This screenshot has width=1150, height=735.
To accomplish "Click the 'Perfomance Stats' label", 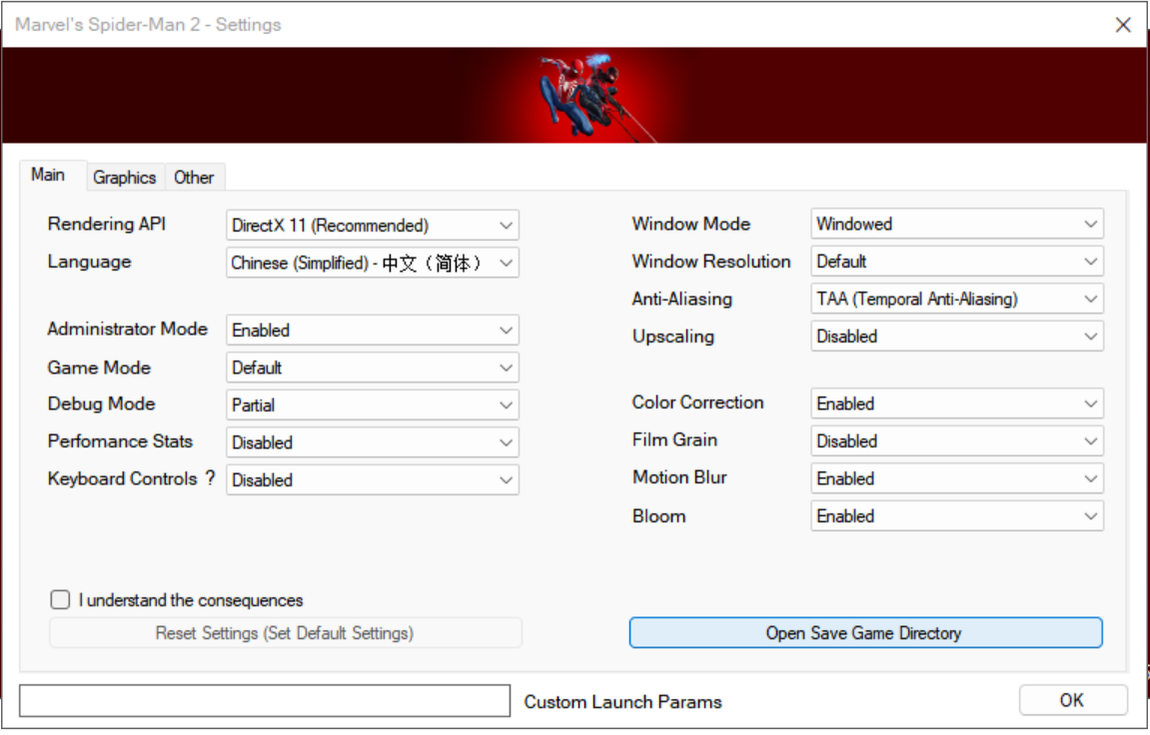I will (120, 441).
